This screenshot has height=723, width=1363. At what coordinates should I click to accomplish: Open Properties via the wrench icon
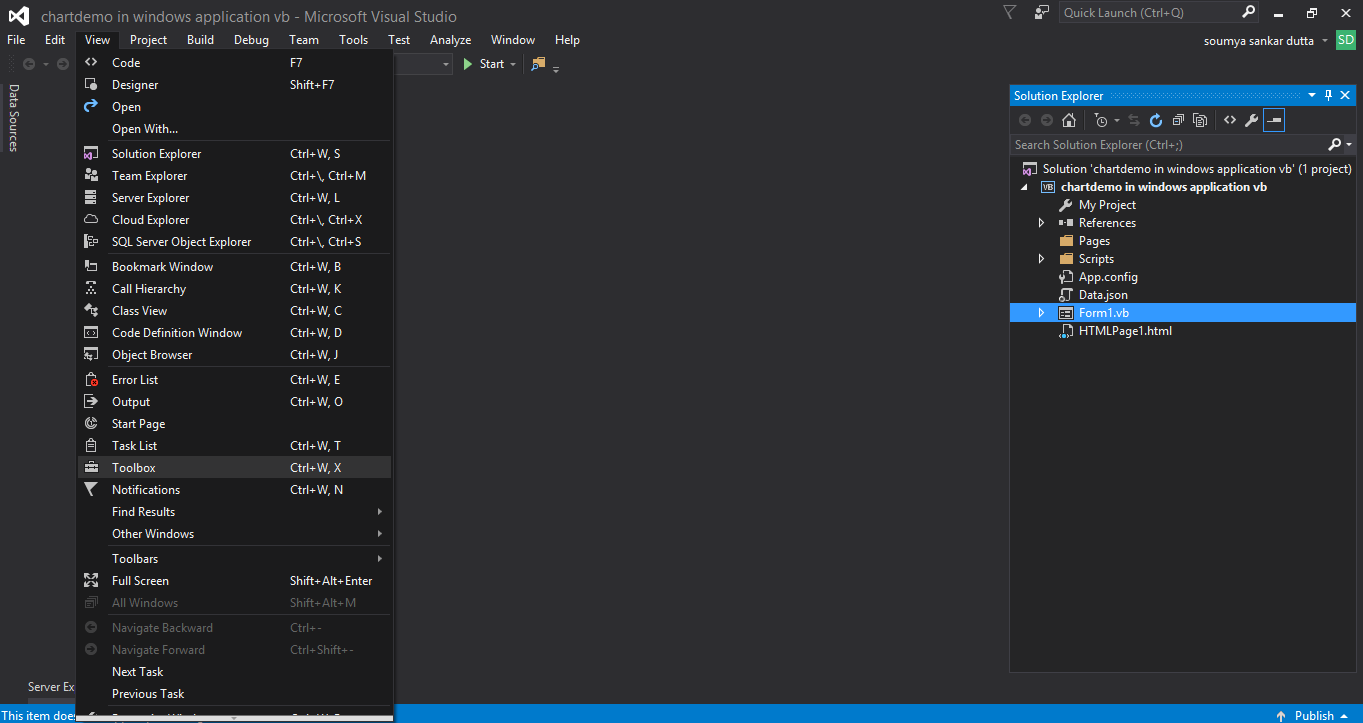(1251, 120)
